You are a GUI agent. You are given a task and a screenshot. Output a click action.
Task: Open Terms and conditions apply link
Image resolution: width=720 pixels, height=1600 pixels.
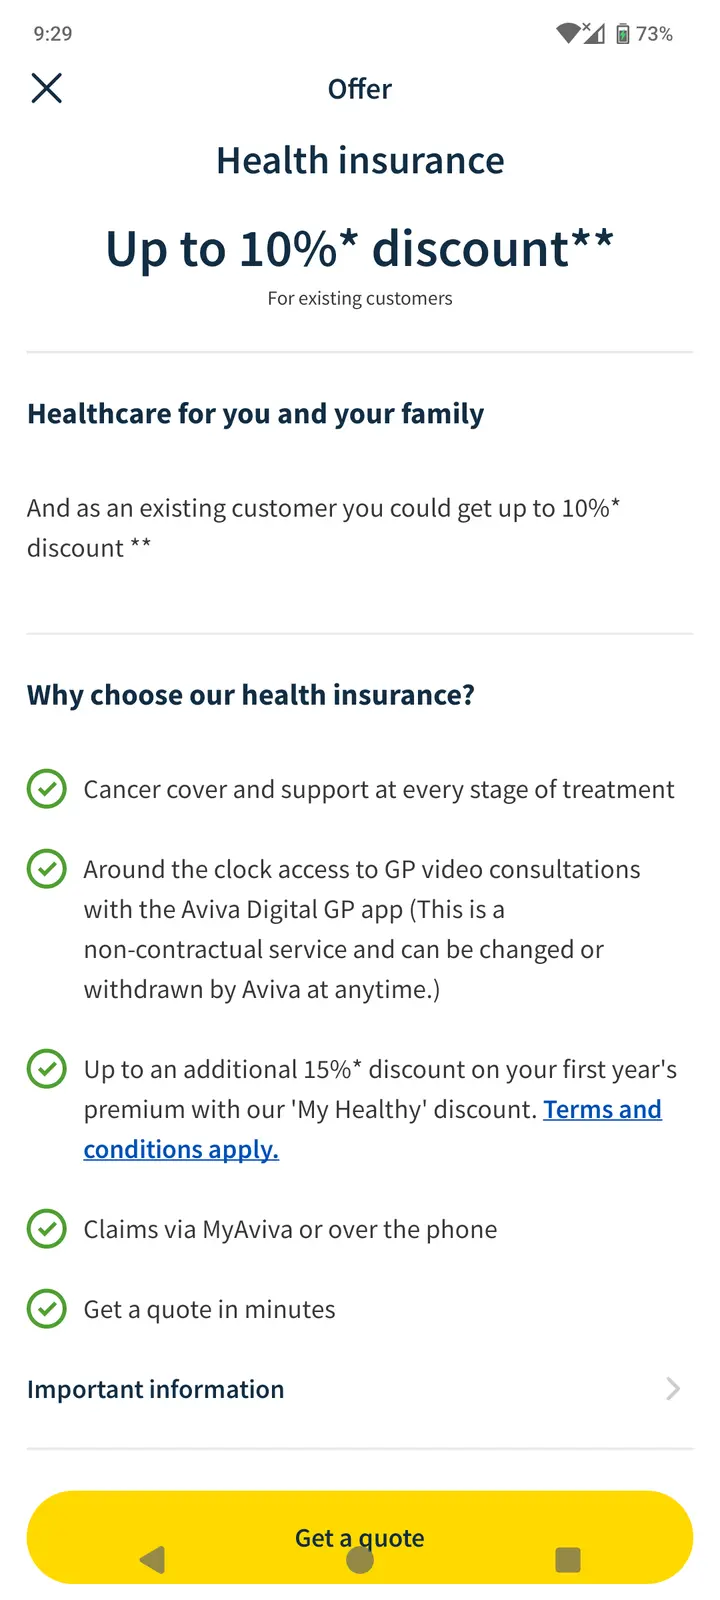pyautogui.click(x=602, y=1110)
